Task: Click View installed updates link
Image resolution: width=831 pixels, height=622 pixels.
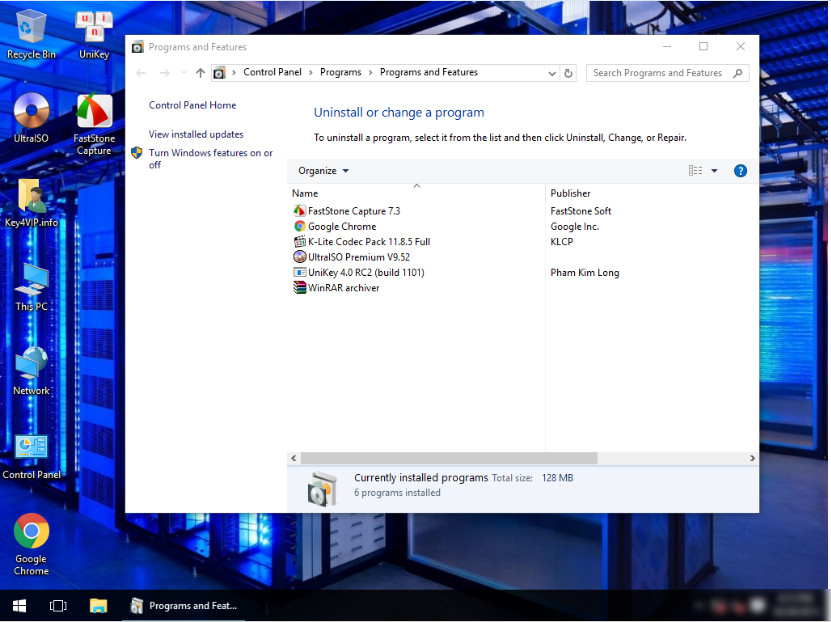Action: click(196, 134)
